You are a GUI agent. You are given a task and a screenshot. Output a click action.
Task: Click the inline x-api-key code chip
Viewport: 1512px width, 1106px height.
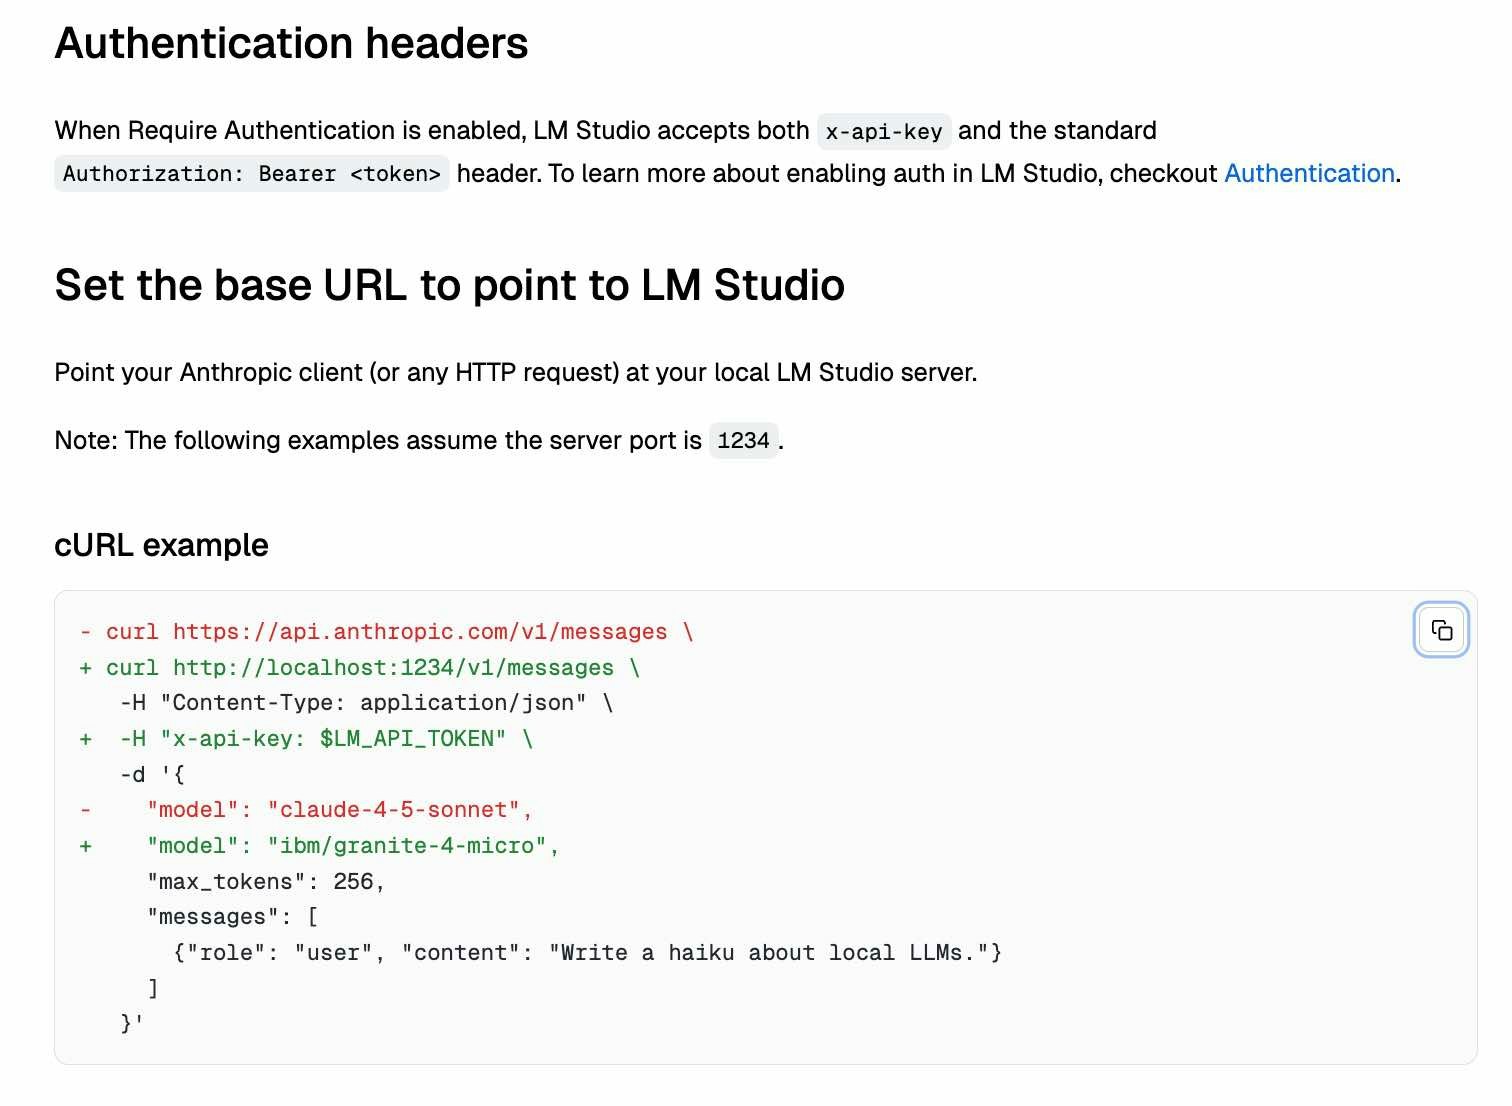[884, 131]
